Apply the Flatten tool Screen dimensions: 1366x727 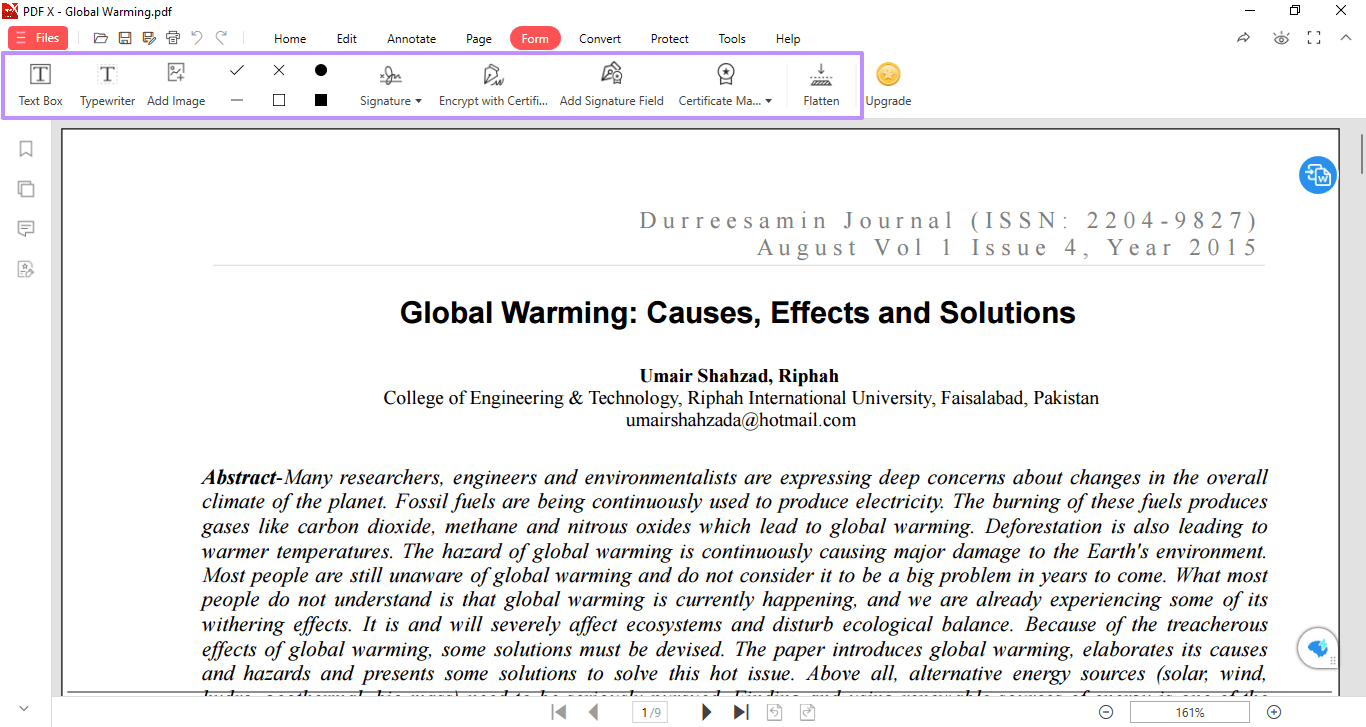click(821, 84)
